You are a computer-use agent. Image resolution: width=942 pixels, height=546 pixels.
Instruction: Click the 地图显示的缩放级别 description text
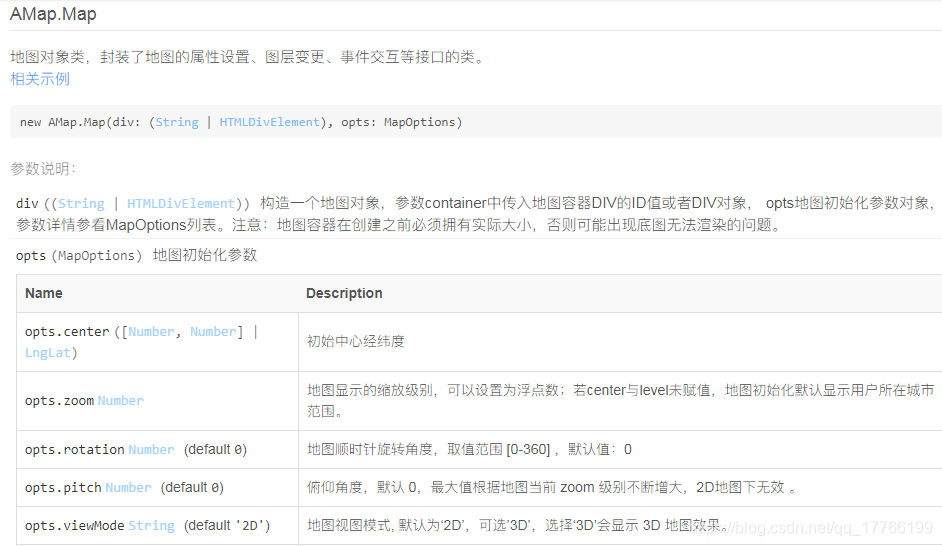point(621,401)
